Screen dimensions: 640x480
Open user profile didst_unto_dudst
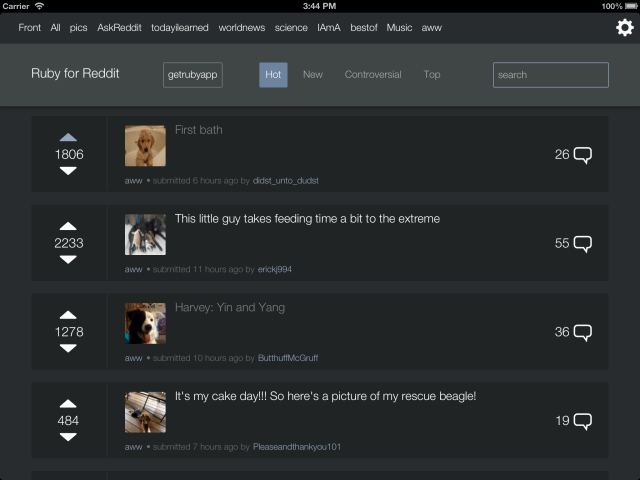286,181
